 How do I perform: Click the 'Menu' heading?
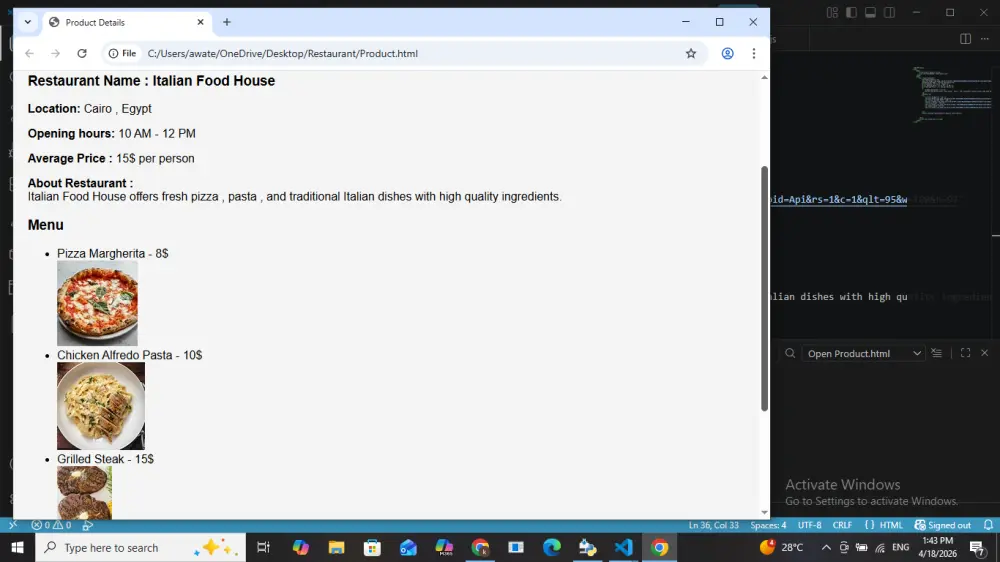[45, 225]
